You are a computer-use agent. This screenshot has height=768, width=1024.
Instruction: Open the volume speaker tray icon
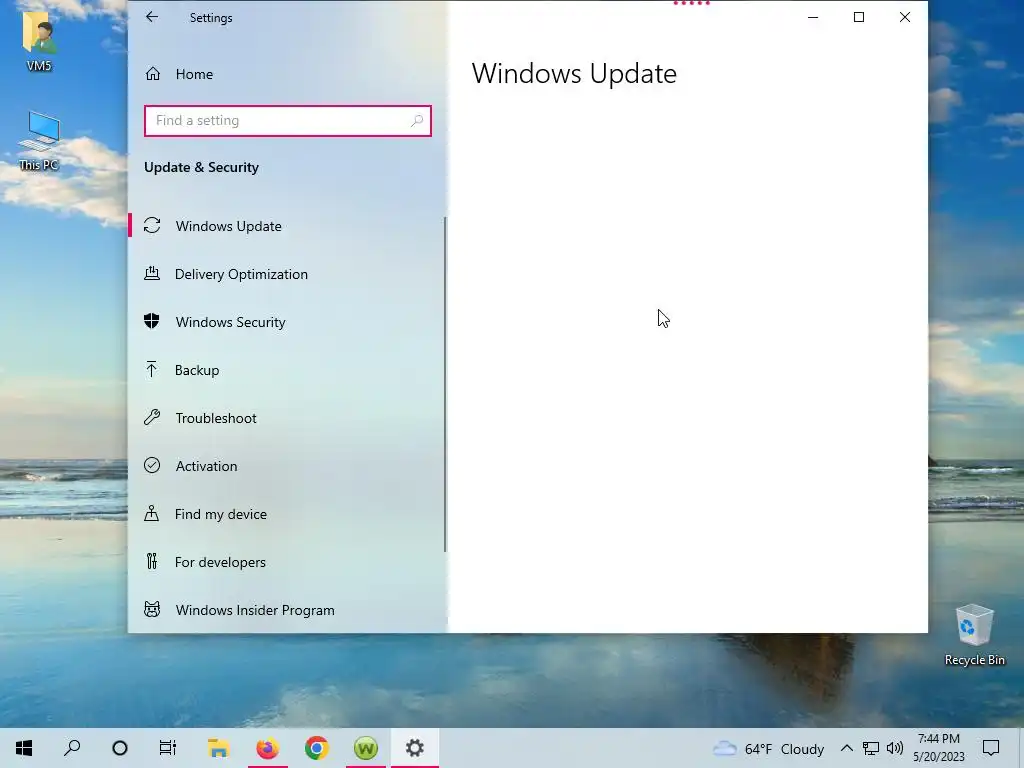point(895,748)
